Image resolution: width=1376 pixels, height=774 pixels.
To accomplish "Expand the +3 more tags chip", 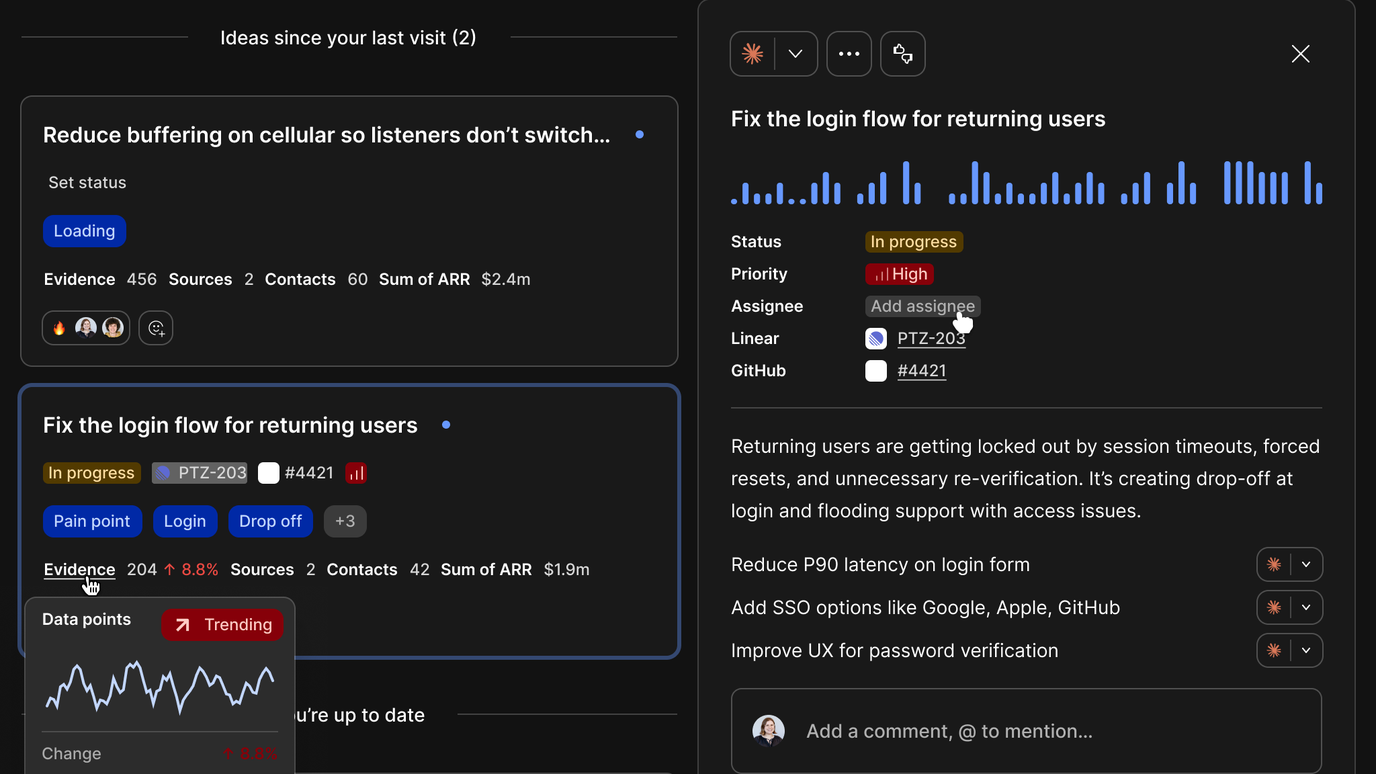I will pos(345,521).
